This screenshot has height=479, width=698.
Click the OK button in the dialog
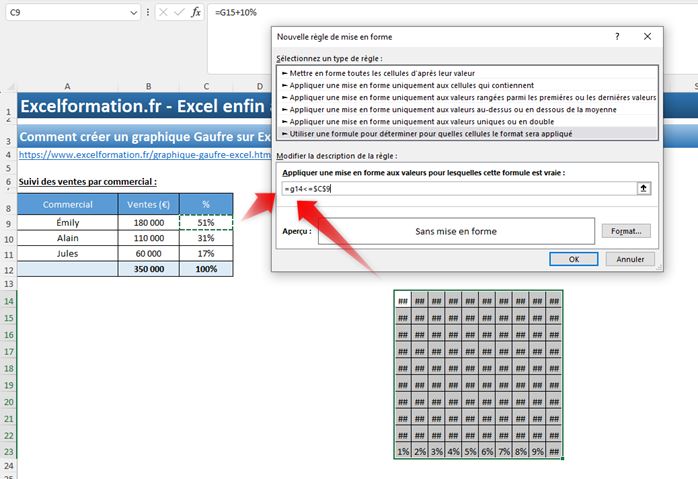pyautogui.click(x=573, y=259)
